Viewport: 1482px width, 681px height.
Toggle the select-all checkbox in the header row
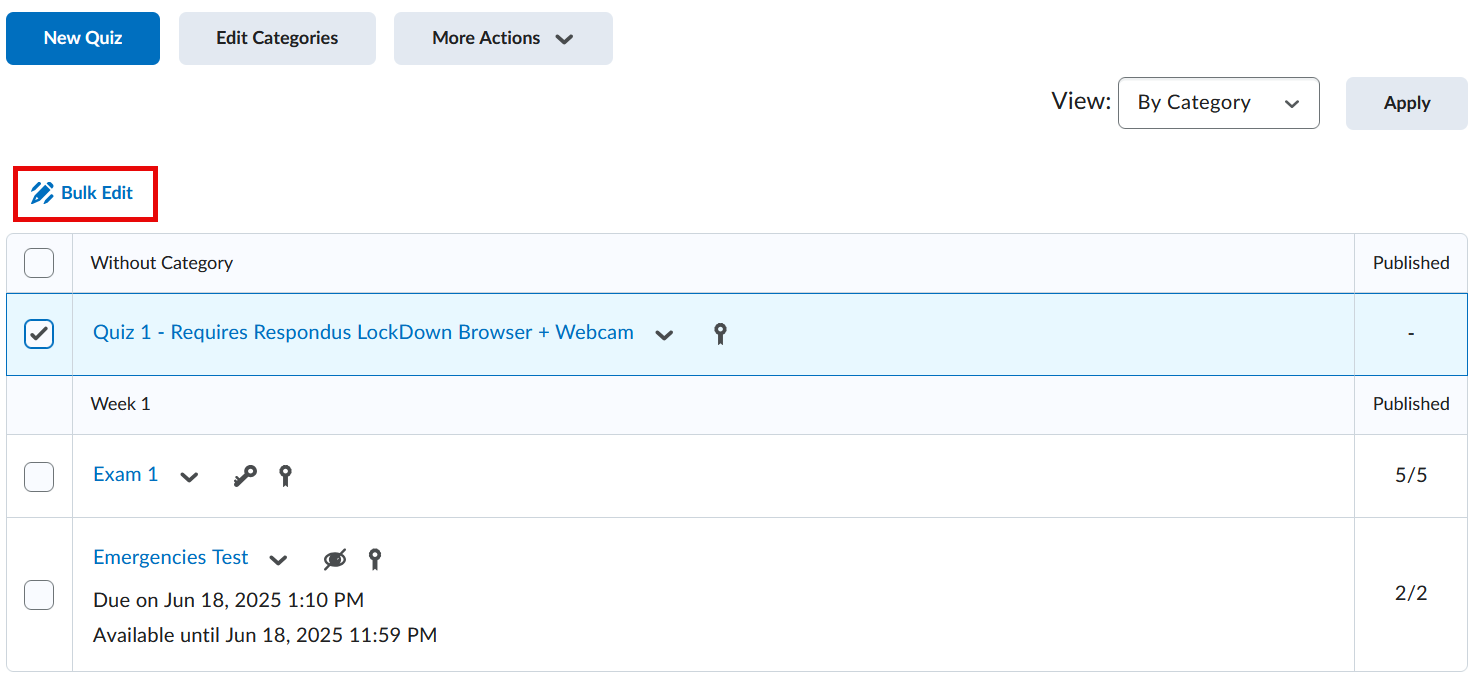[39, 263]
